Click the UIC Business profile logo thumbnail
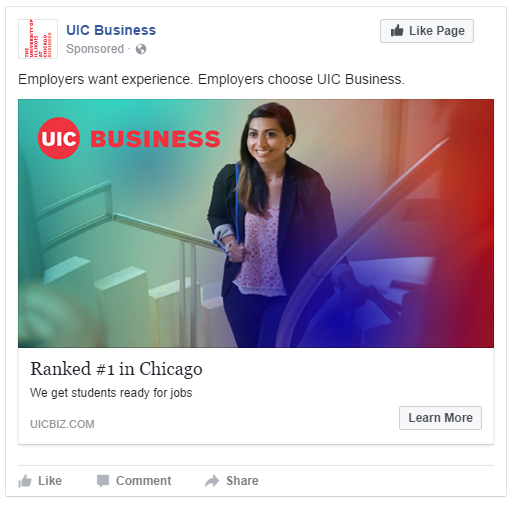Viewport: 514px width, 510px height. [x=38, y=39]
